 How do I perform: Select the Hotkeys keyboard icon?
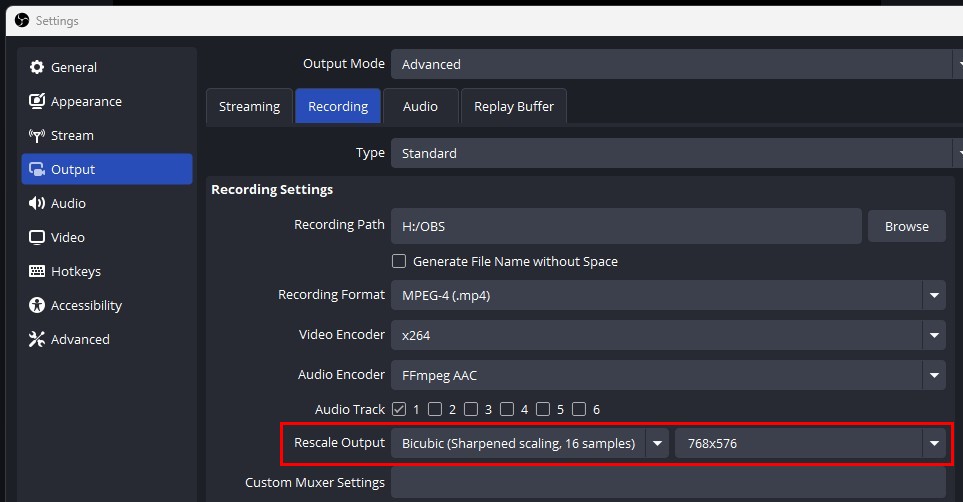[37, 271]
